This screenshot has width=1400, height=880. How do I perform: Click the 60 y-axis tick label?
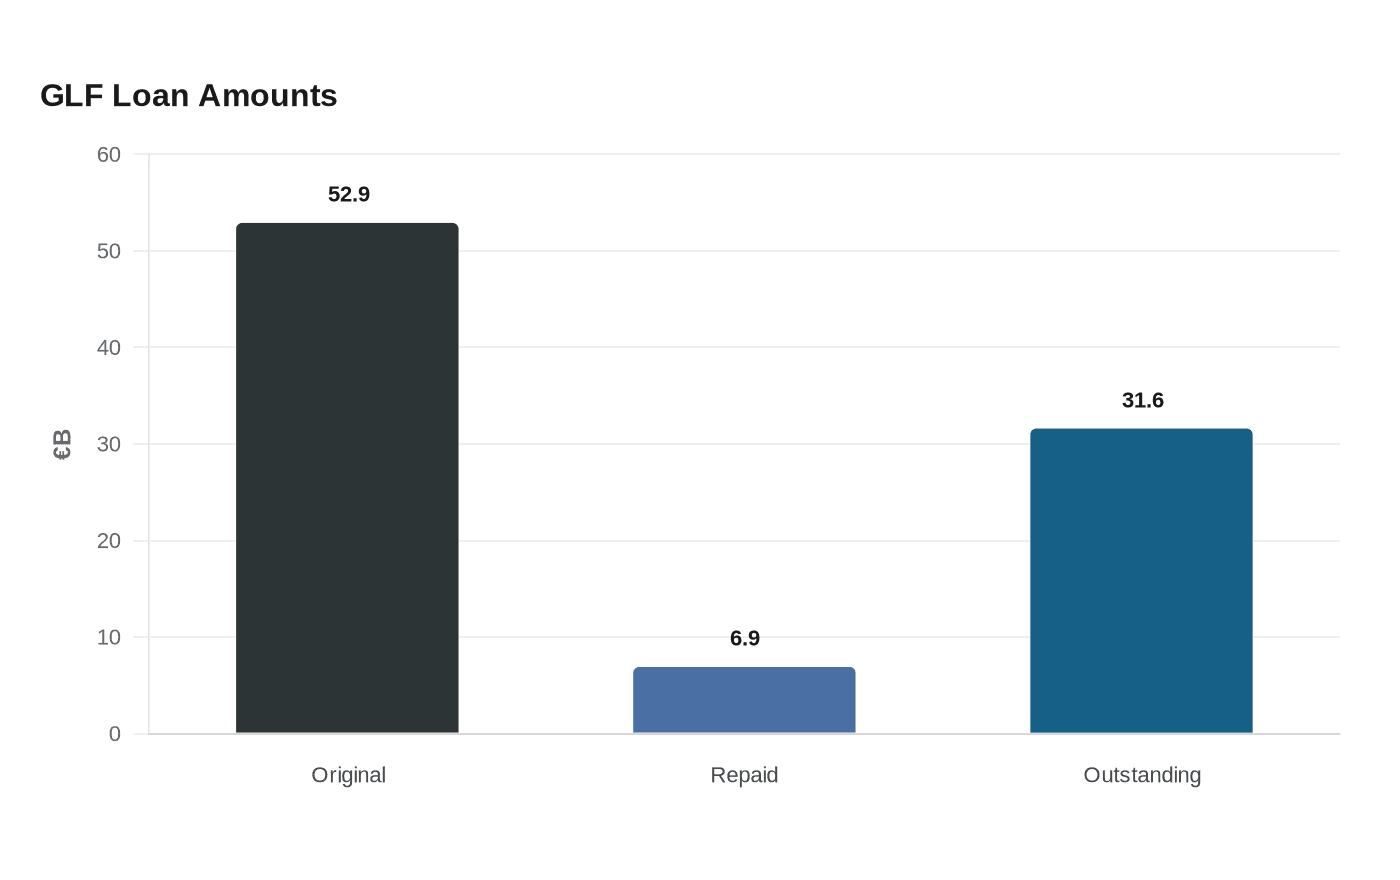click(109, 155)
